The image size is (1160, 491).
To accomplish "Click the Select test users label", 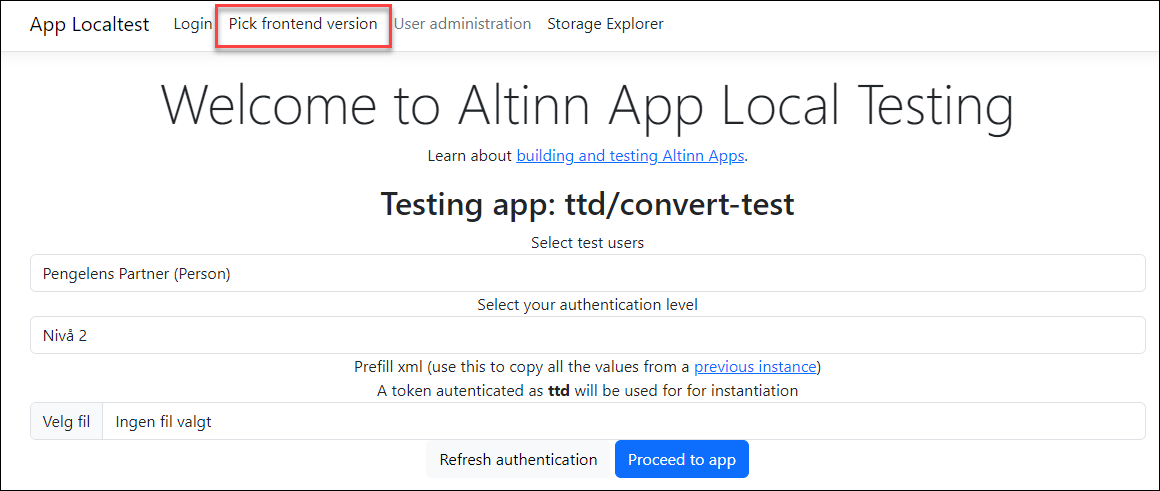I will (587, 243).
